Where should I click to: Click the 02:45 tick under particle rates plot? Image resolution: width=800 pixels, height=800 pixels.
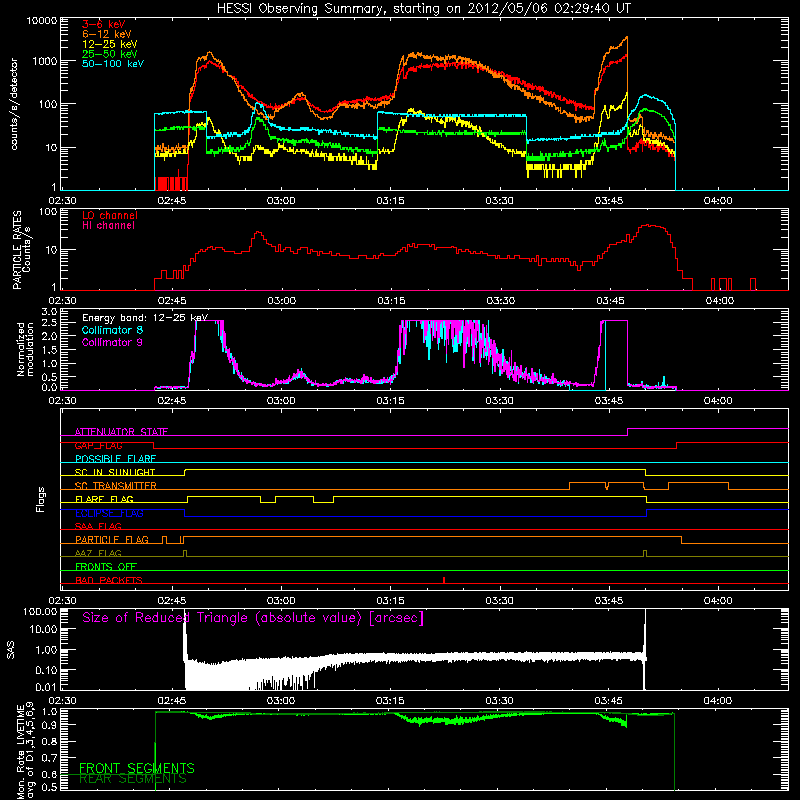(x=172, y=301)
